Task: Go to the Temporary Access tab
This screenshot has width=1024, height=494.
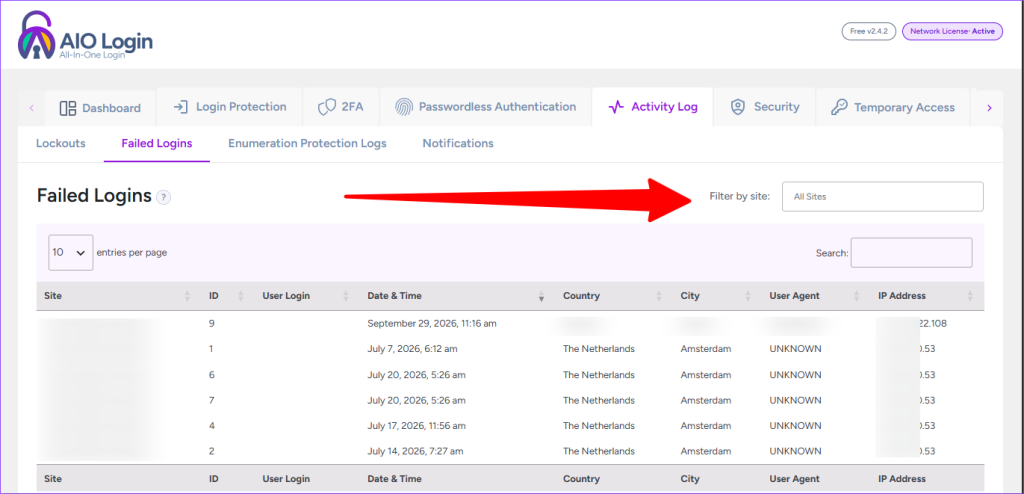Action: point(893,107)
